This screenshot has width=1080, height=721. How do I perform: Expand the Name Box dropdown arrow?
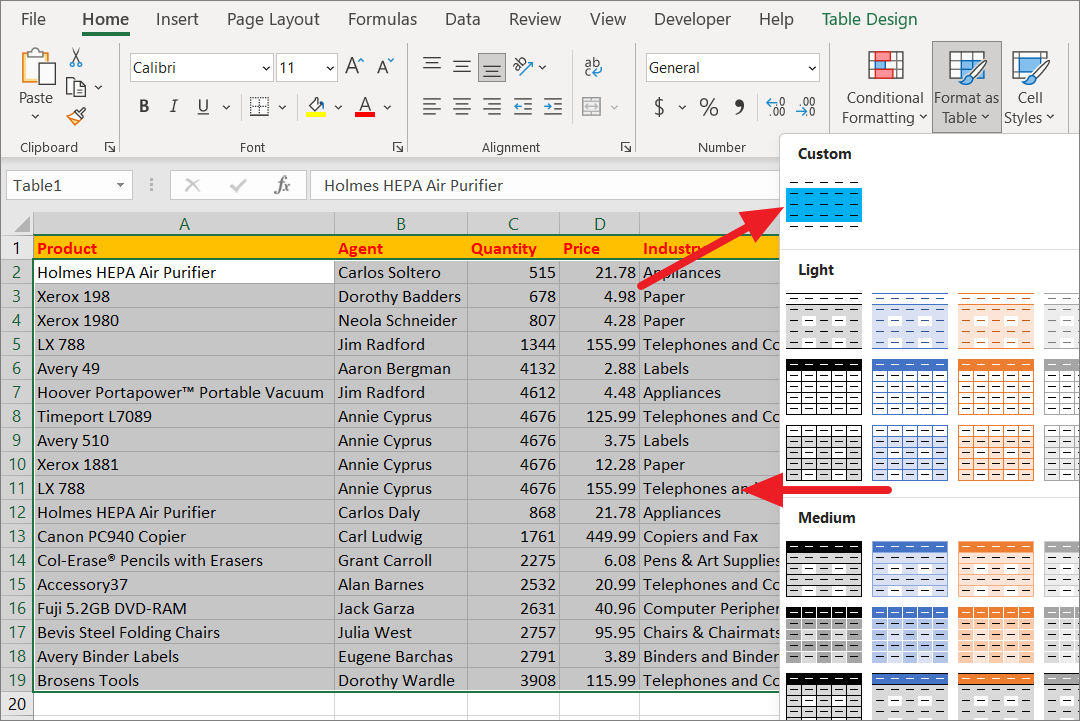click(x=121, y=185)
